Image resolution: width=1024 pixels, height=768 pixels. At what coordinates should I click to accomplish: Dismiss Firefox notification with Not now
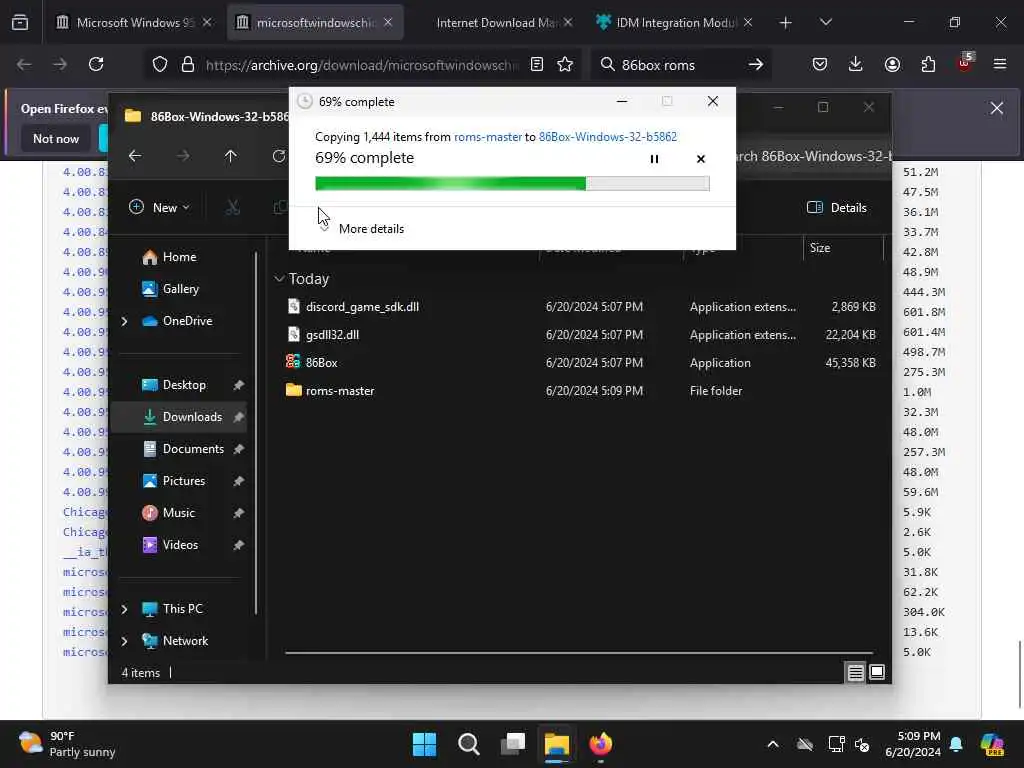(56, 138)
